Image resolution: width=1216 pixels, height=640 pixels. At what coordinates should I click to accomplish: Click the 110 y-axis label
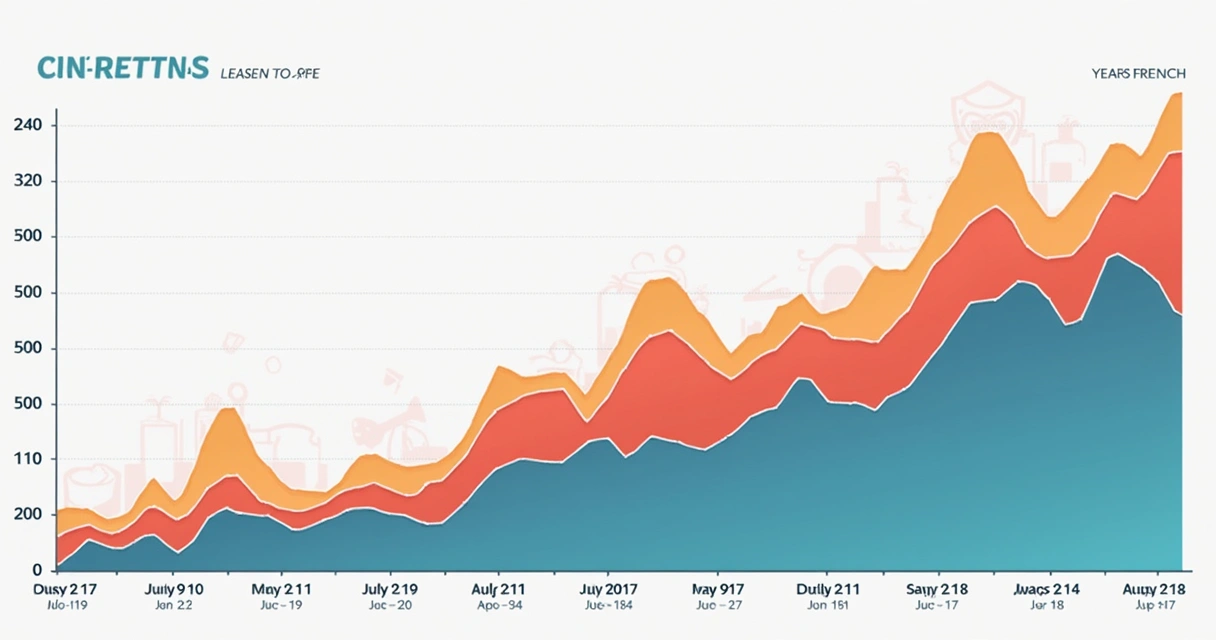pyautogui.click(x=27, y=459)
